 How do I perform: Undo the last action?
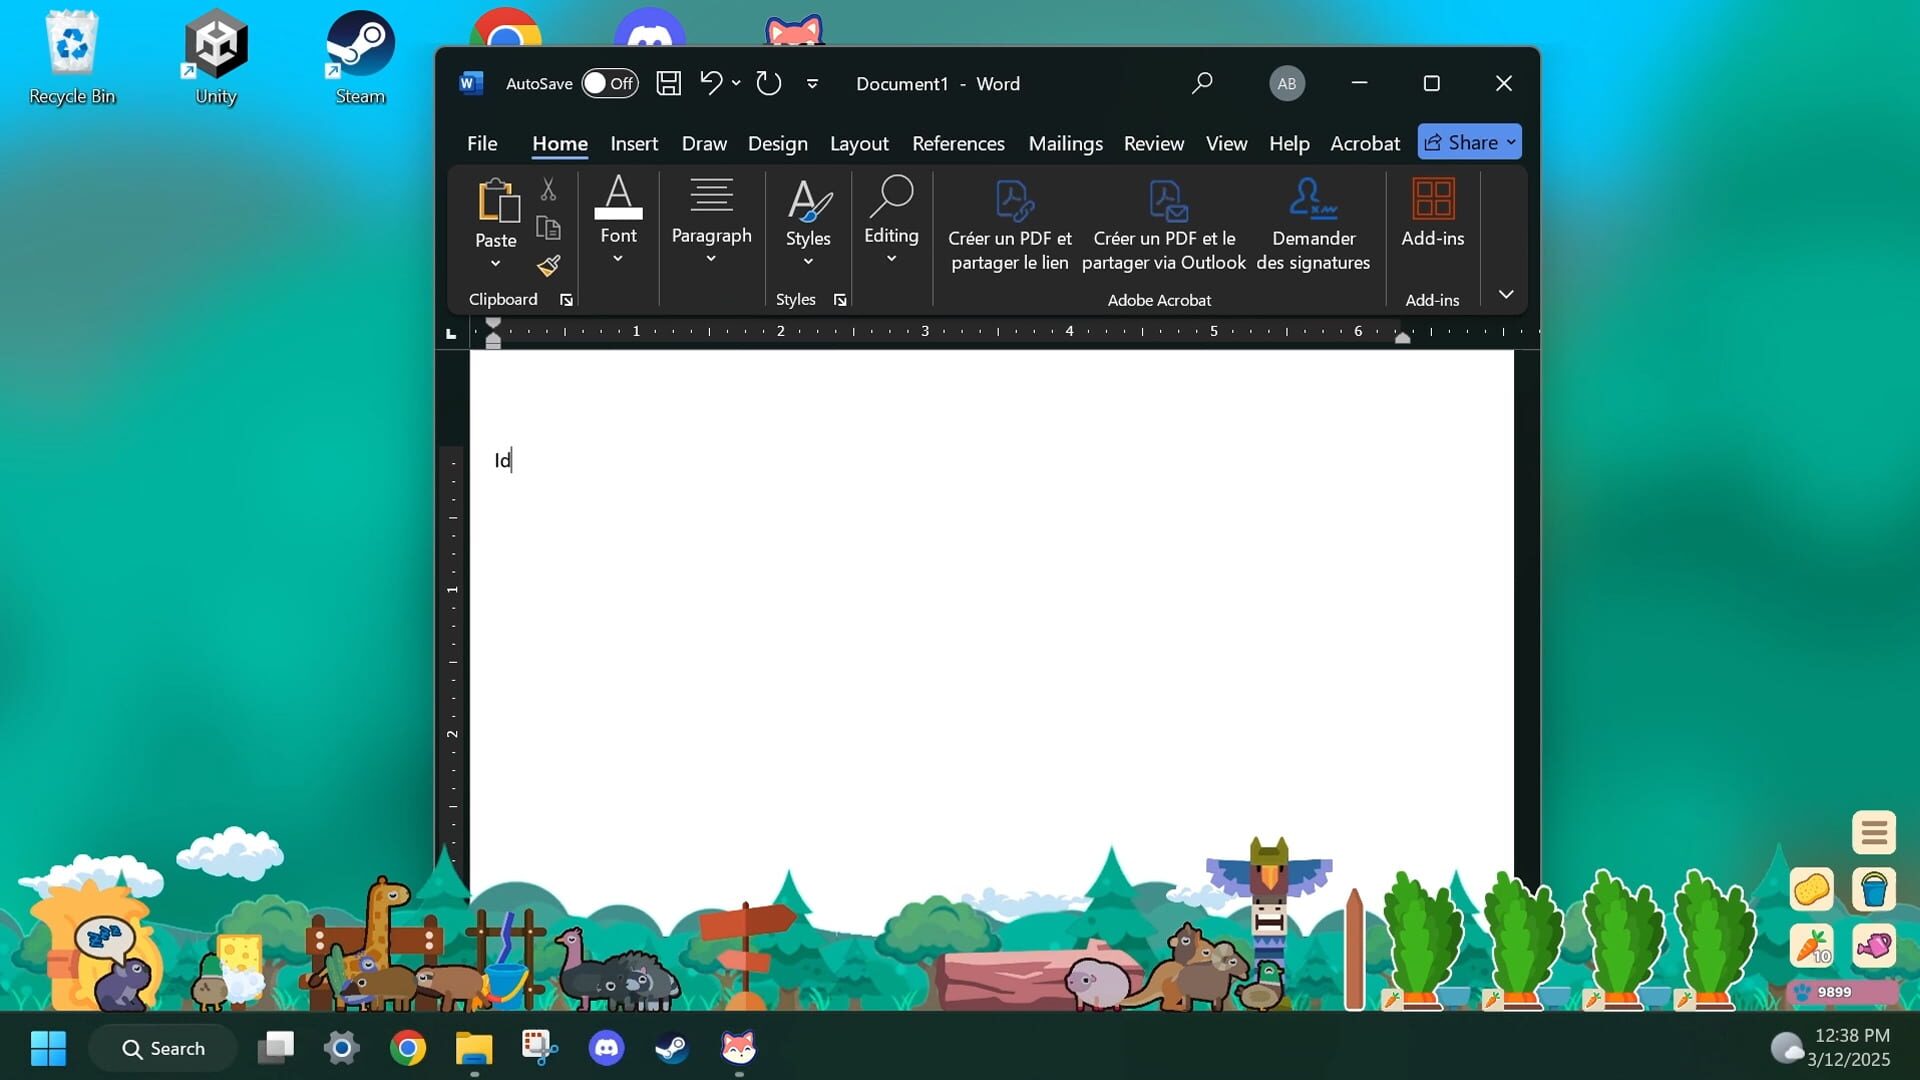coord(711,83)
